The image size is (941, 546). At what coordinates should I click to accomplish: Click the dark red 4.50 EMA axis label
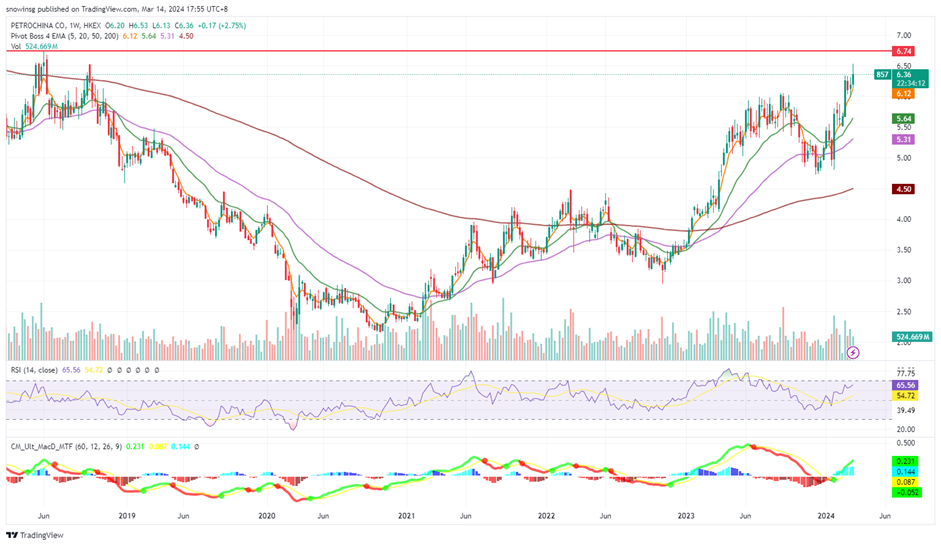coord(904,189)
